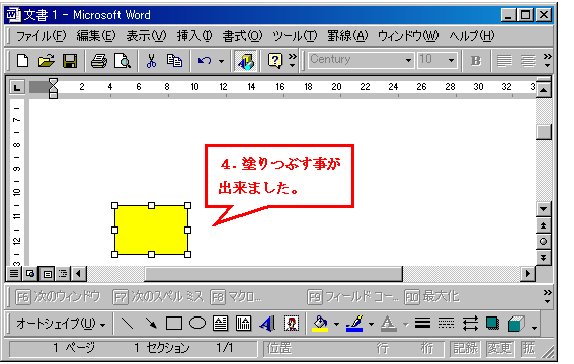The image size is (574, 364).
Task: Click the Print Preview magnifier icon
Action: 122,60
